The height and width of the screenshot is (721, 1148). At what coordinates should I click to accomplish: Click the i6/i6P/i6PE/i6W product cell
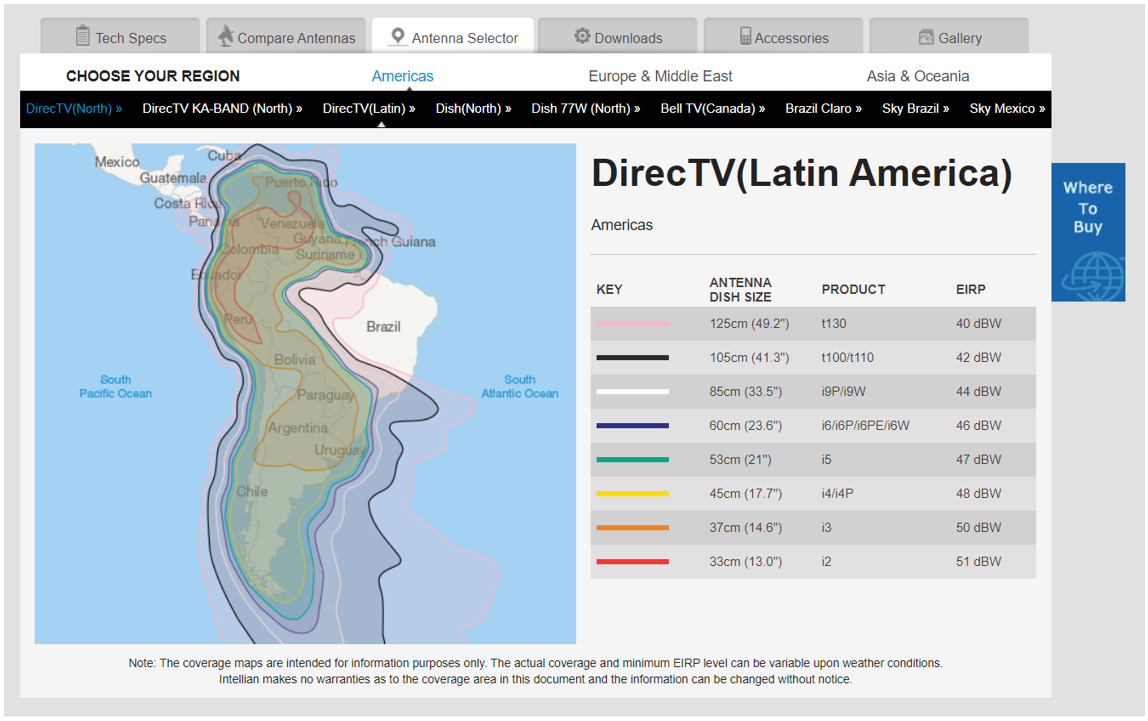coord(865,426)
